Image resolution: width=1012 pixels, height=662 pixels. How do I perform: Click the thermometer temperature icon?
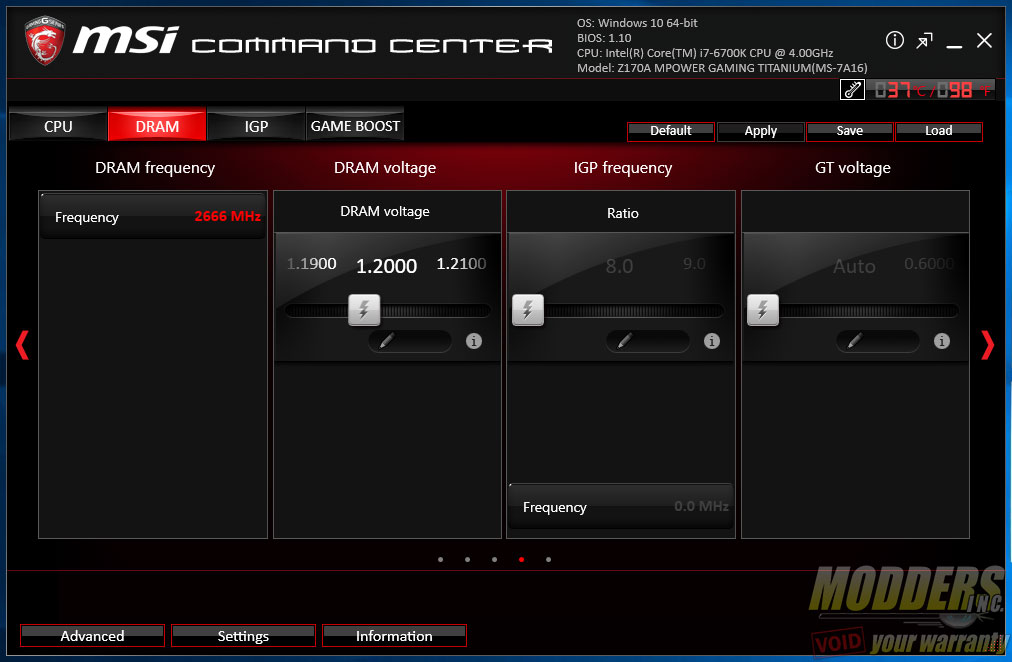click(x=852, y=90)
